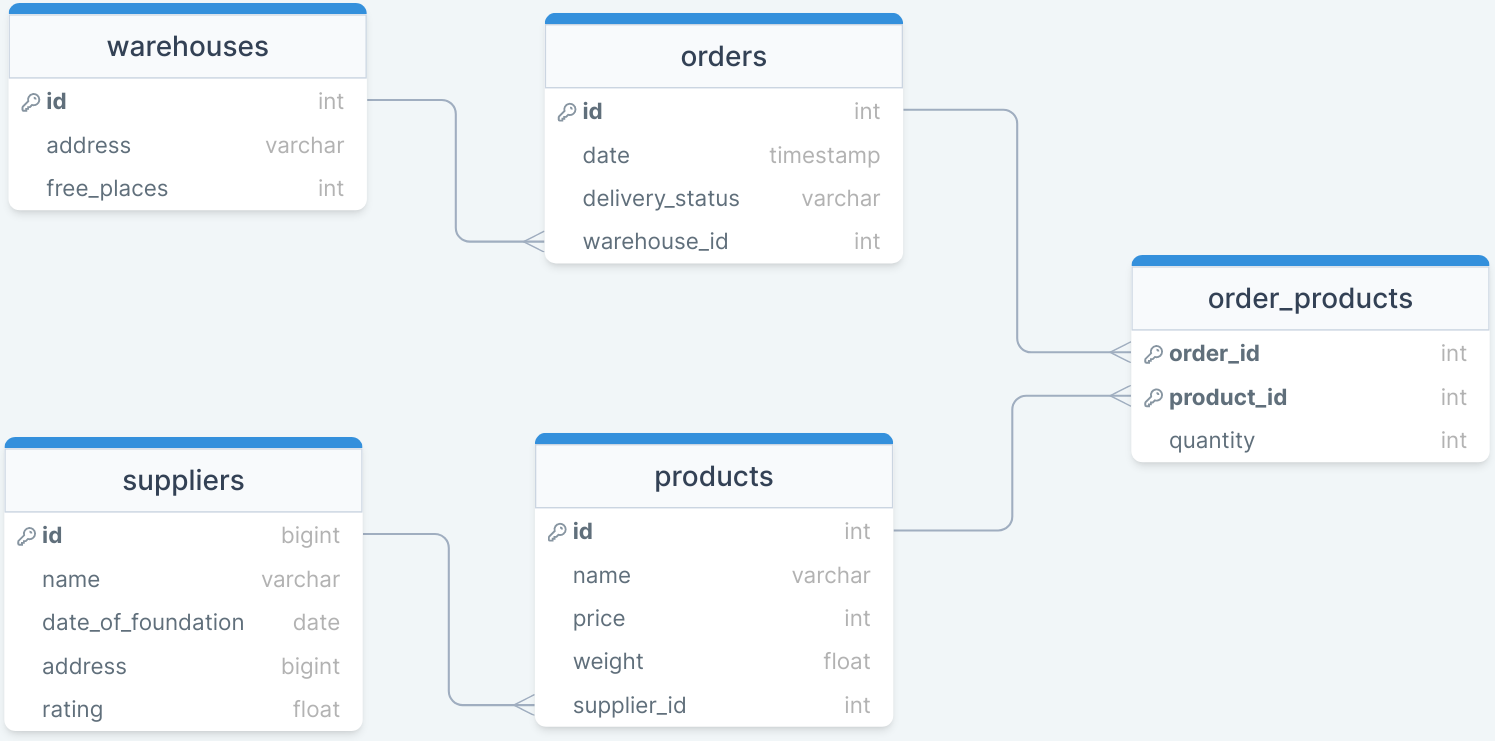Click the key icon beside warehouses id
Screen dimensions: 1495x741
31,102
